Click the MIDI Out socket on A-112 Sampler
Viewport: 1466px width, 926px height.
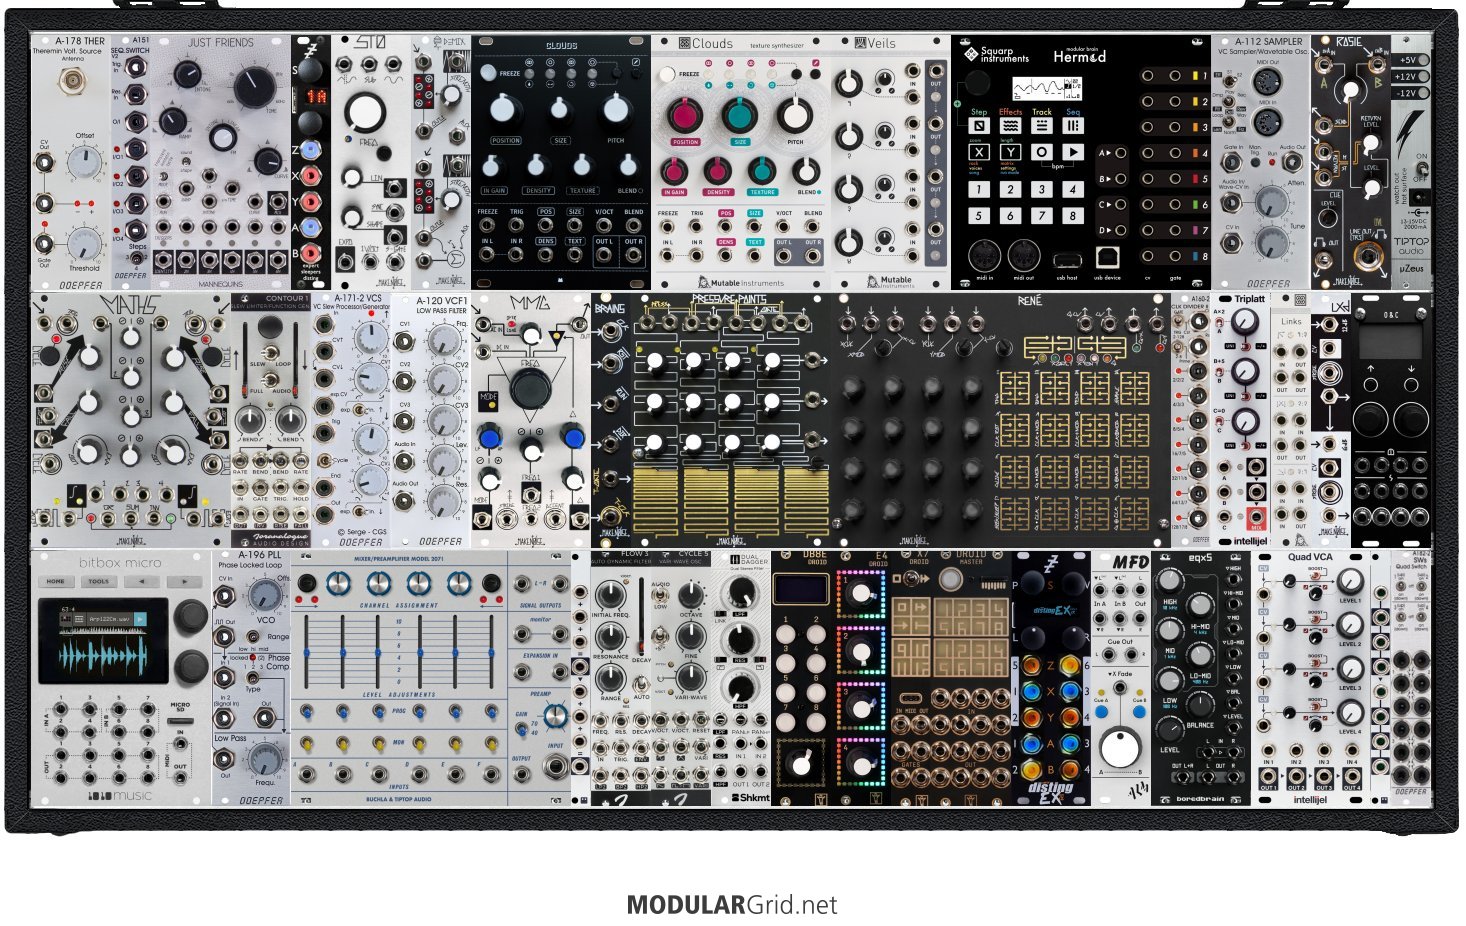[x=1268, y=79]
